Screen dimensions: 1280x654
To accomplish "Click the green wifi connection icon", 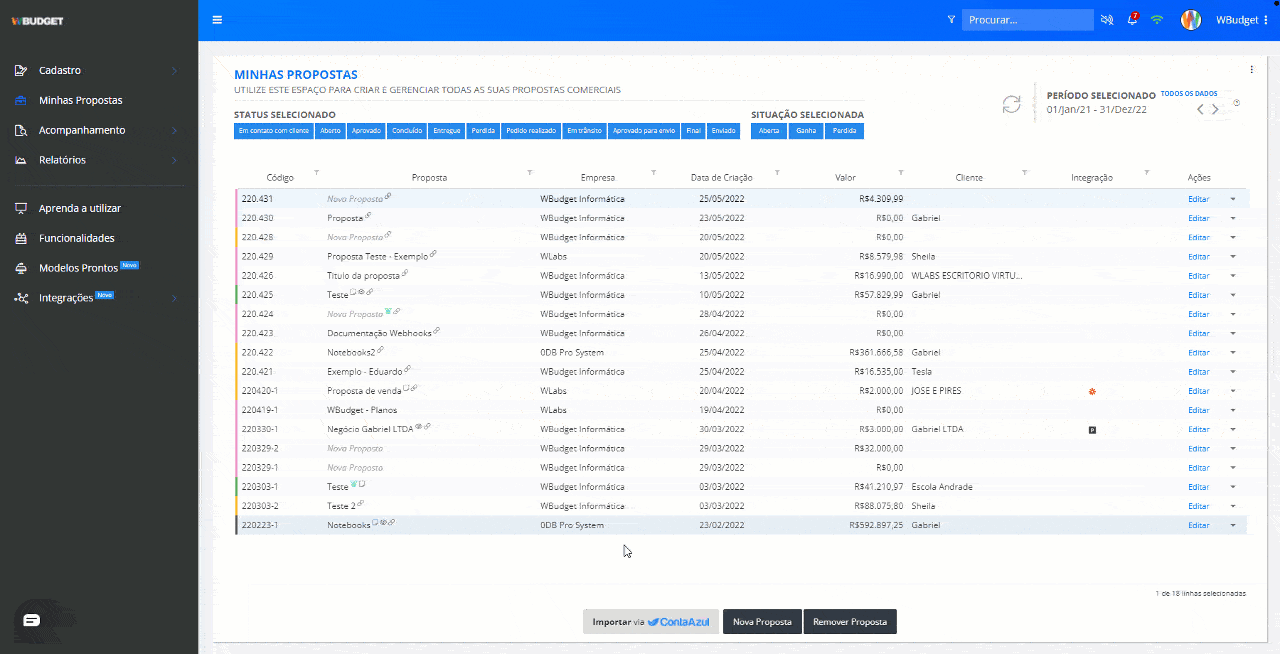I will (1157, 19).
